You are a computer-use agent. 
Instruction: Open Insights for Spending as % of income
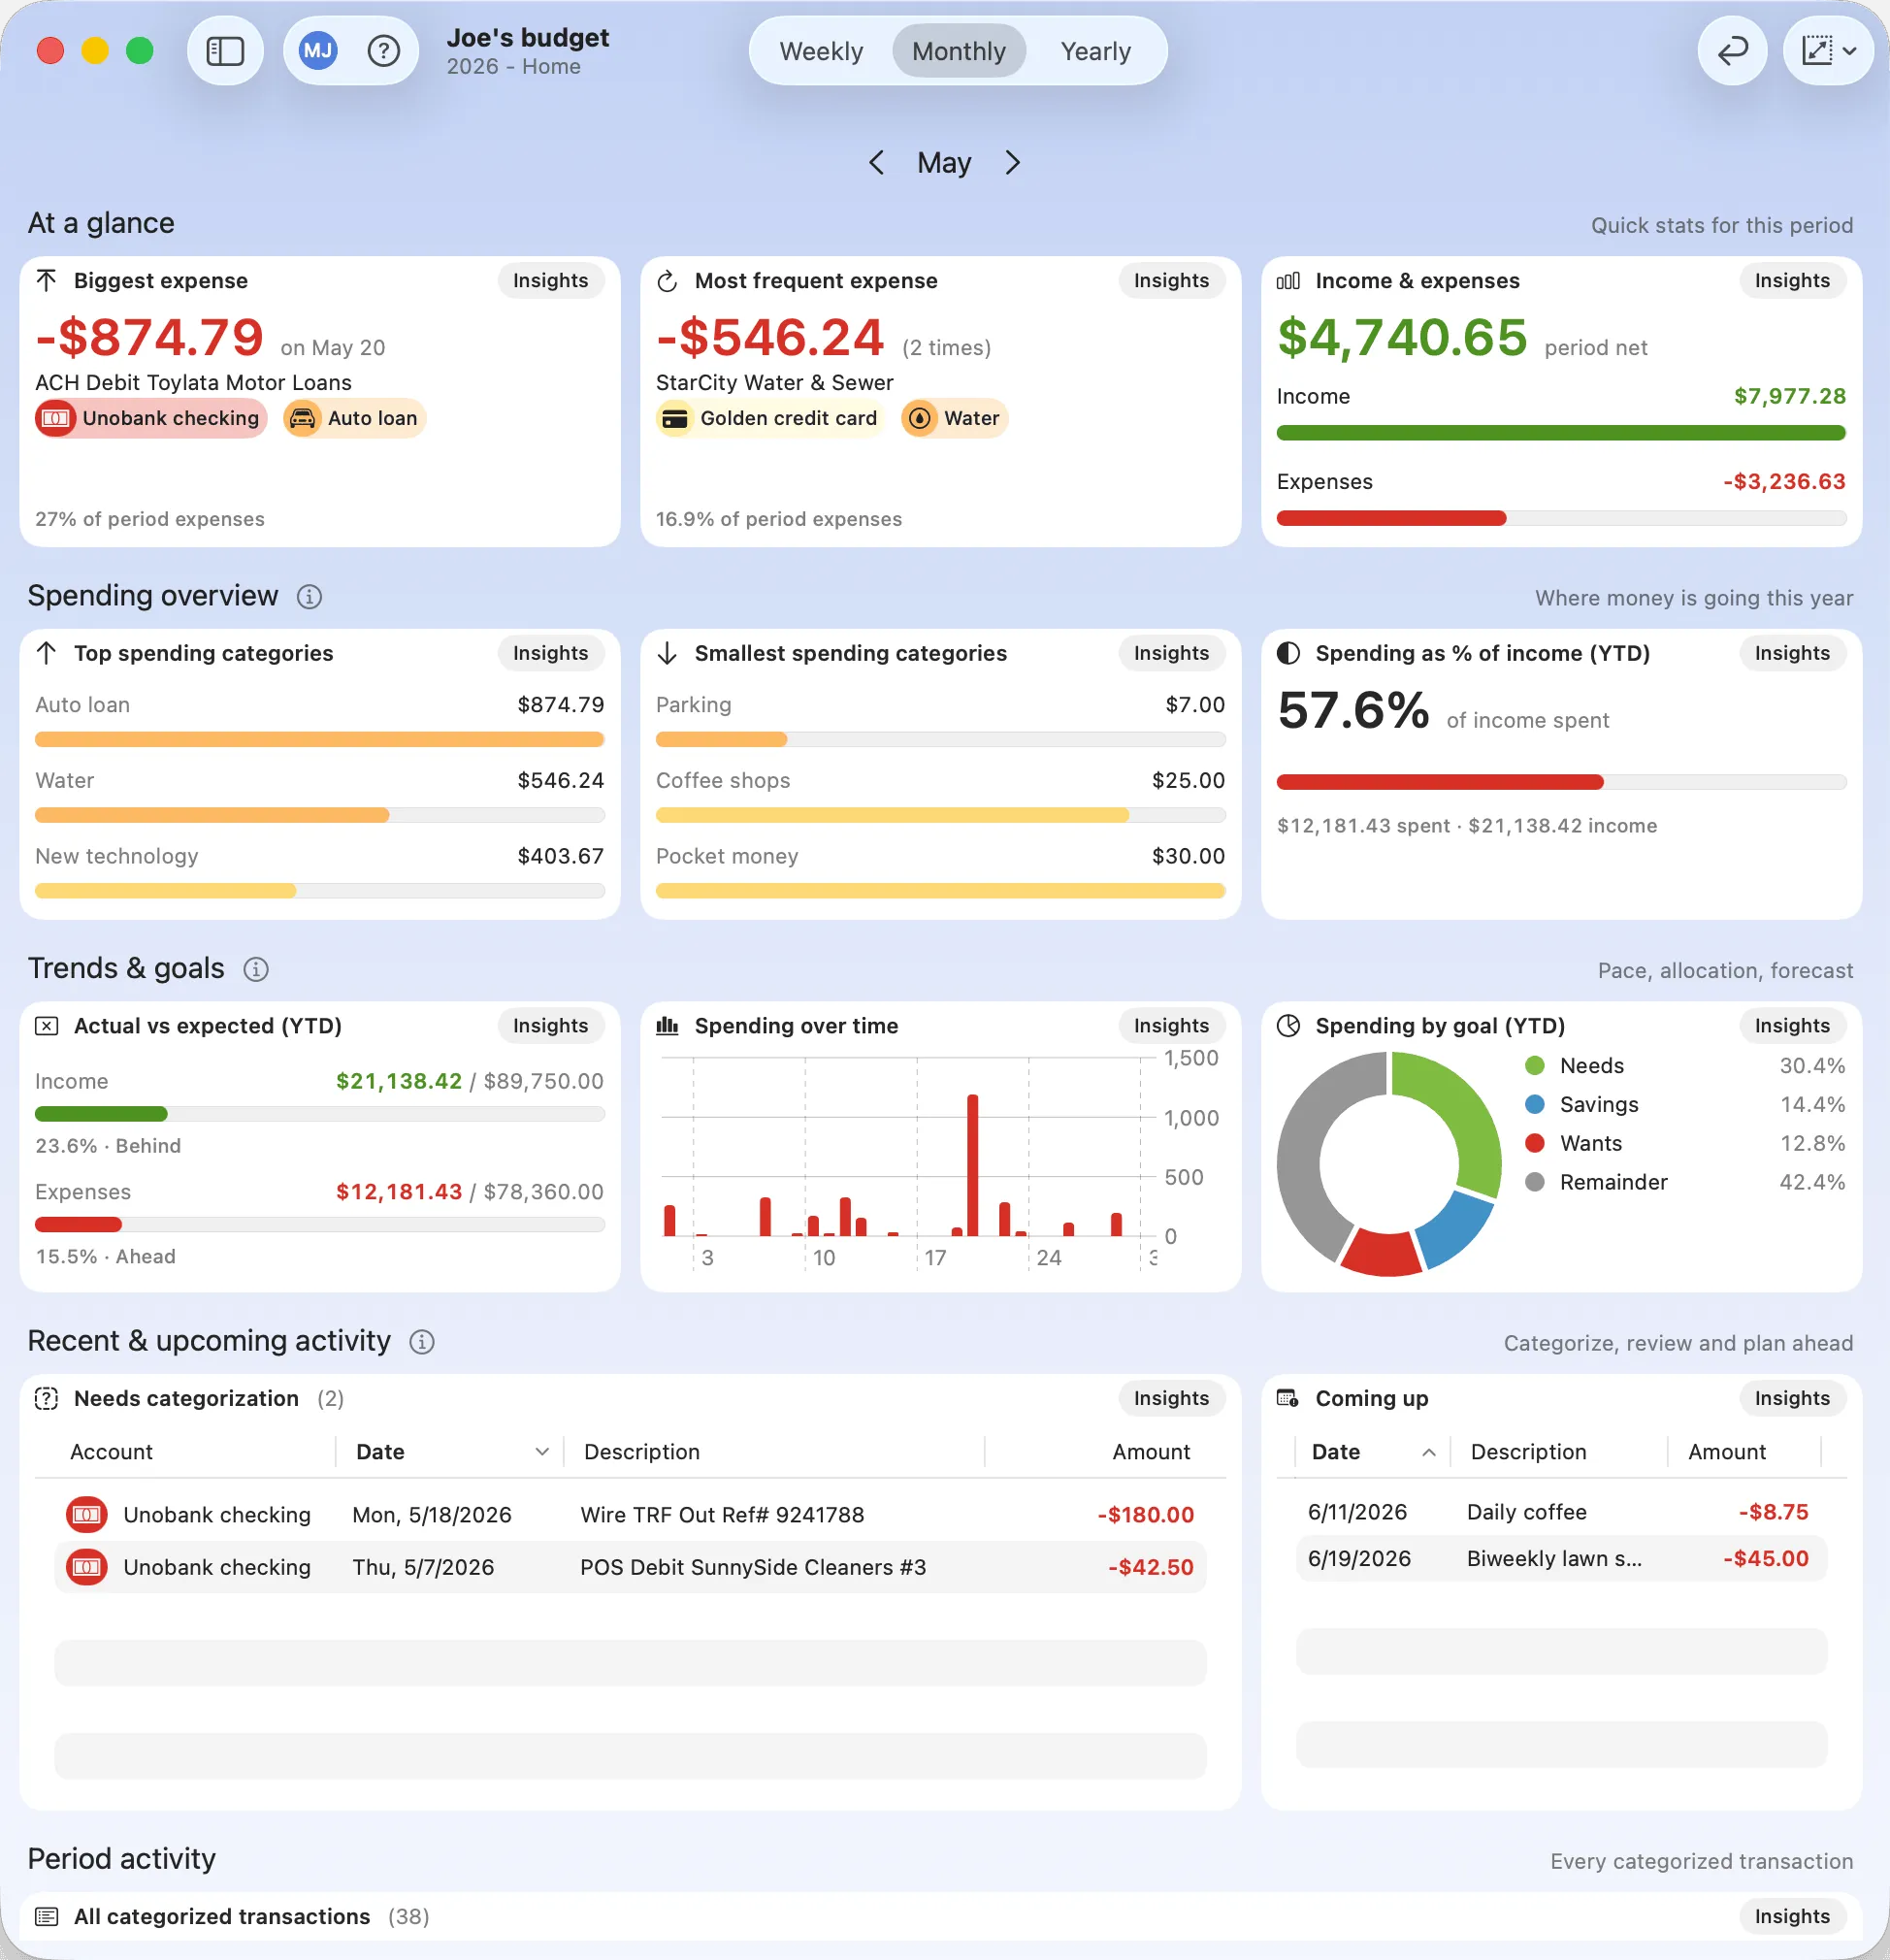coord(1792,654)
